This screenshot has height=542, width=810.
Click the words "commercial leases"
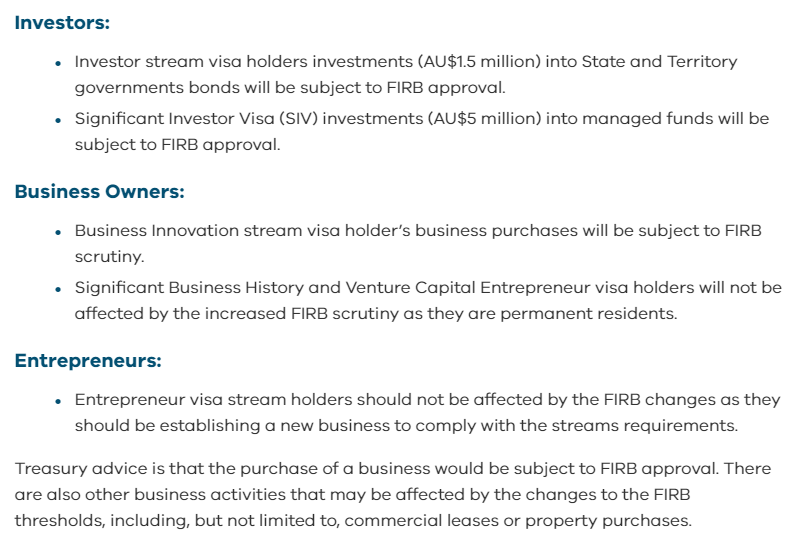(x=489, y=520)
